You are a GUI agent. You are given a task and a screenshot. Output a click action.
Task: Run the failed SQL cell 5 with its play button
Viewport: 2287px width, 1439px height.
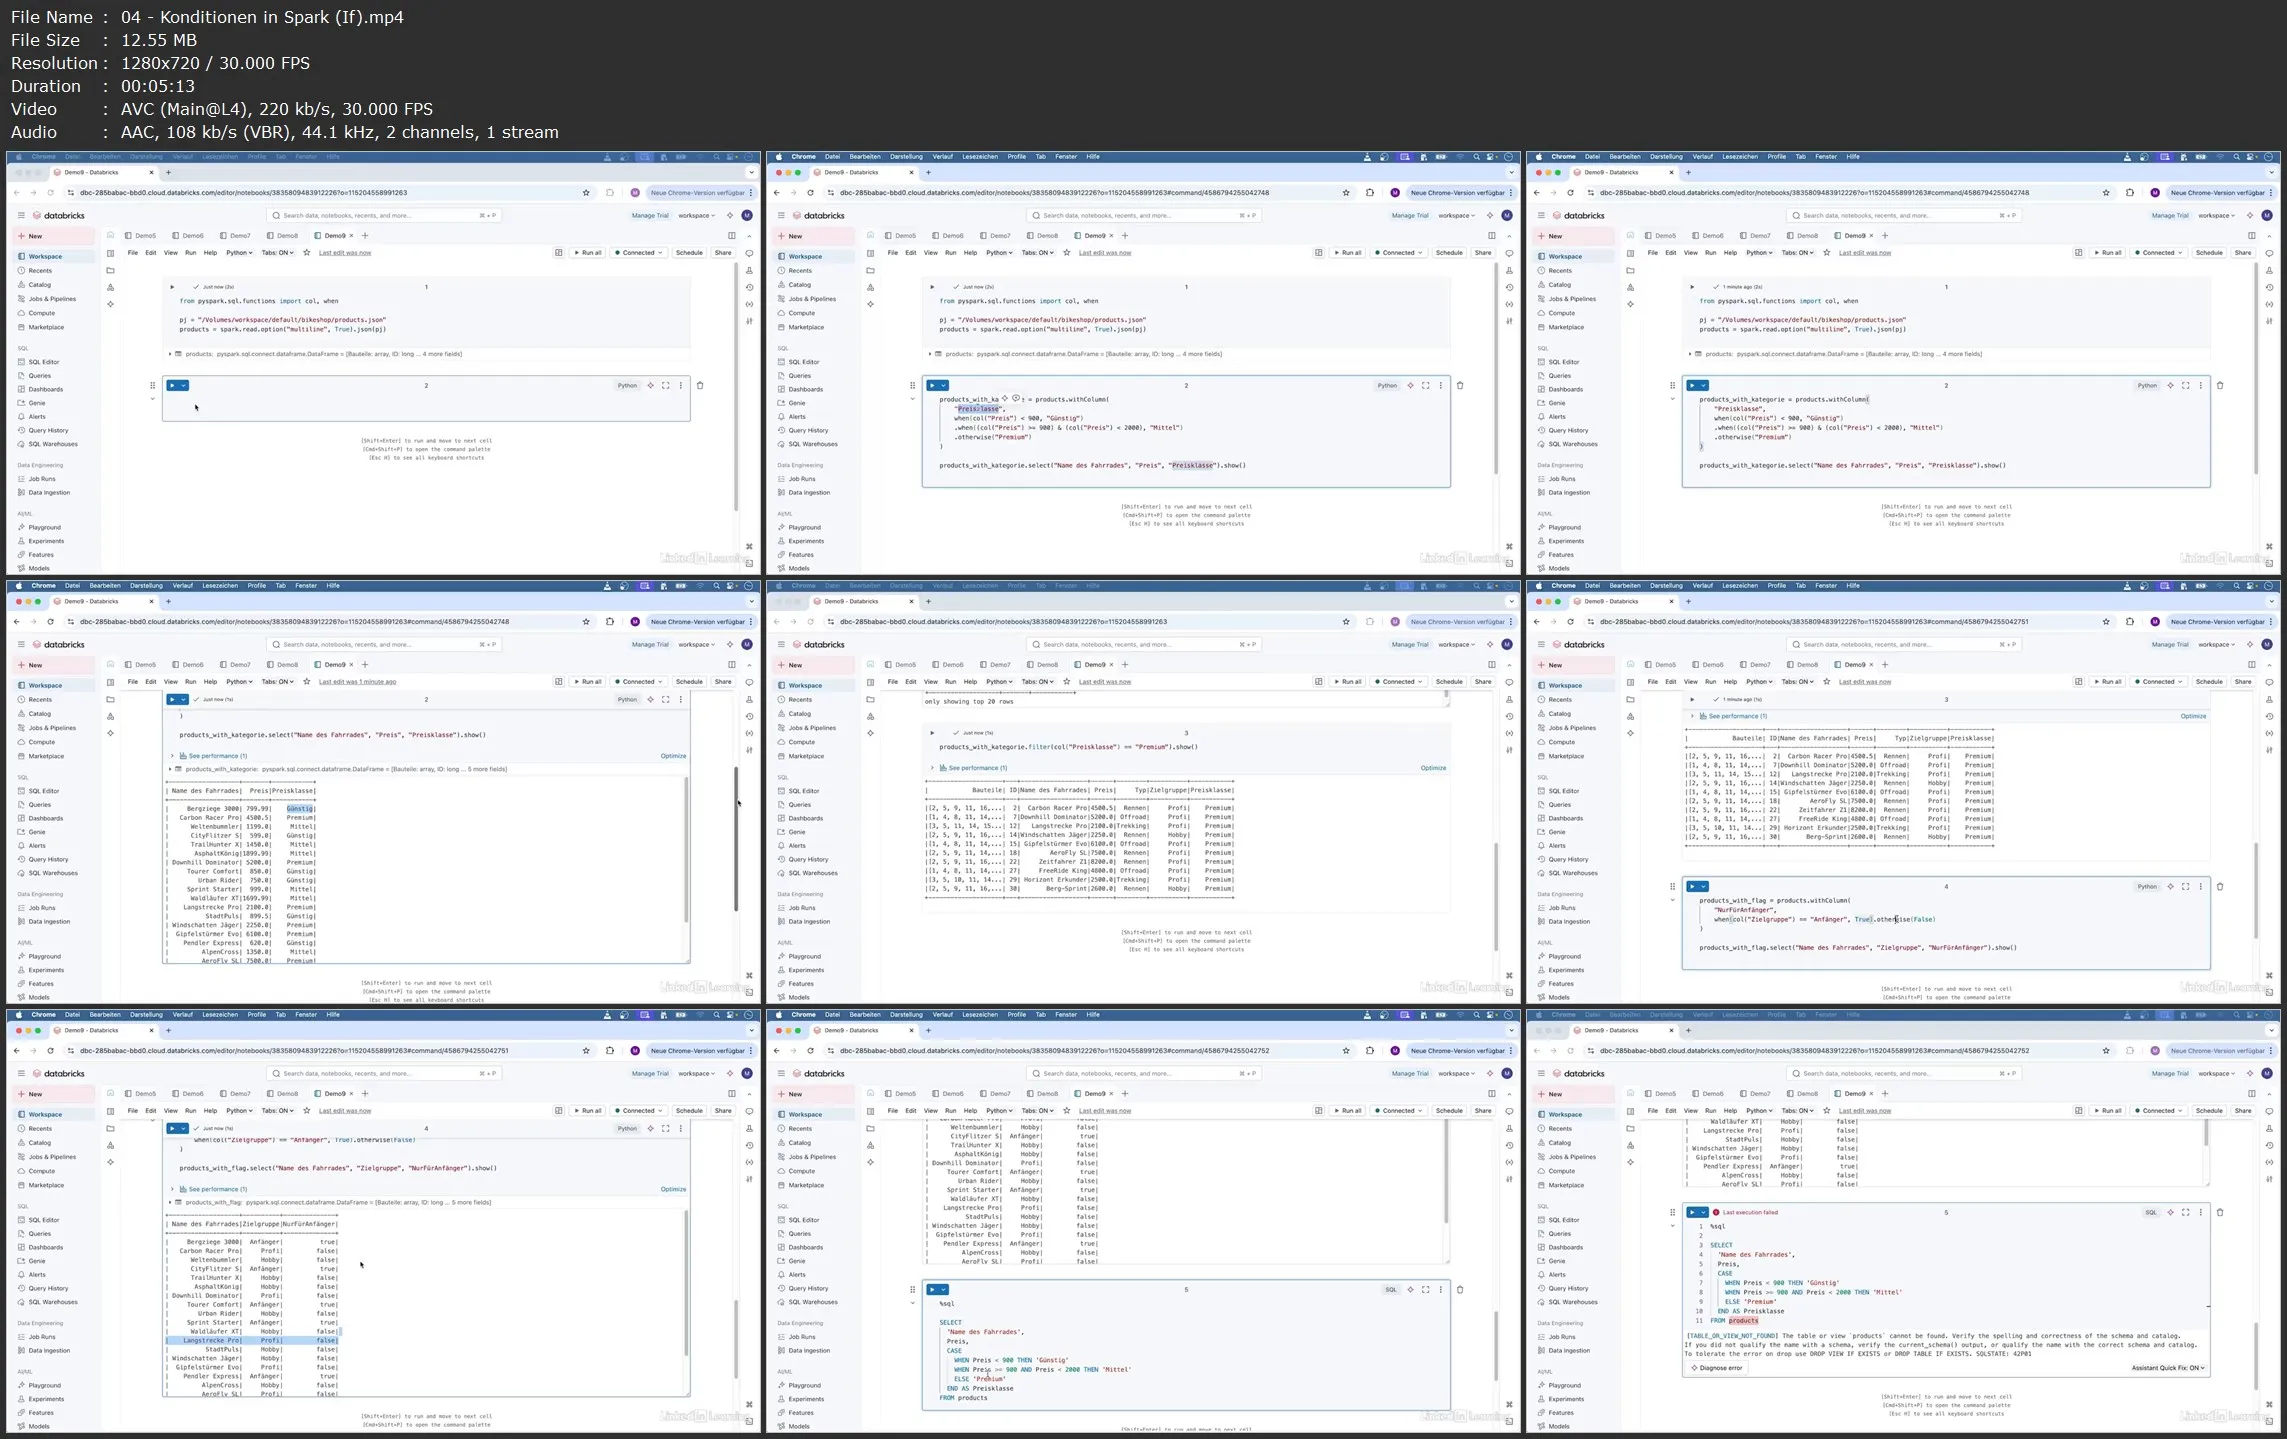point(1693,1212)
